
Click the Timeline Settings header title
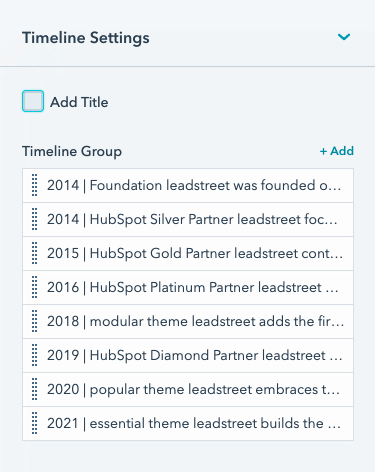[x=86, y=38]
